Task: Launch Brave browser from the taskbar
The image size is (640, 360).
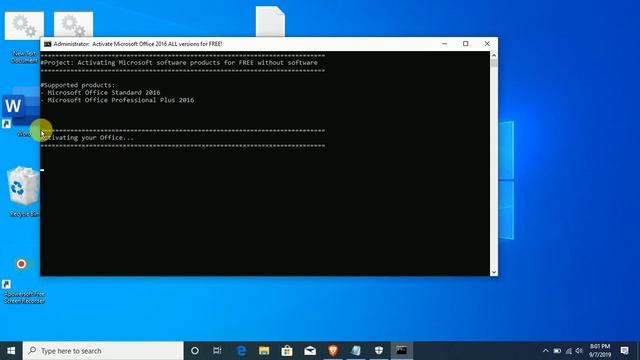Action: [333, 351]
